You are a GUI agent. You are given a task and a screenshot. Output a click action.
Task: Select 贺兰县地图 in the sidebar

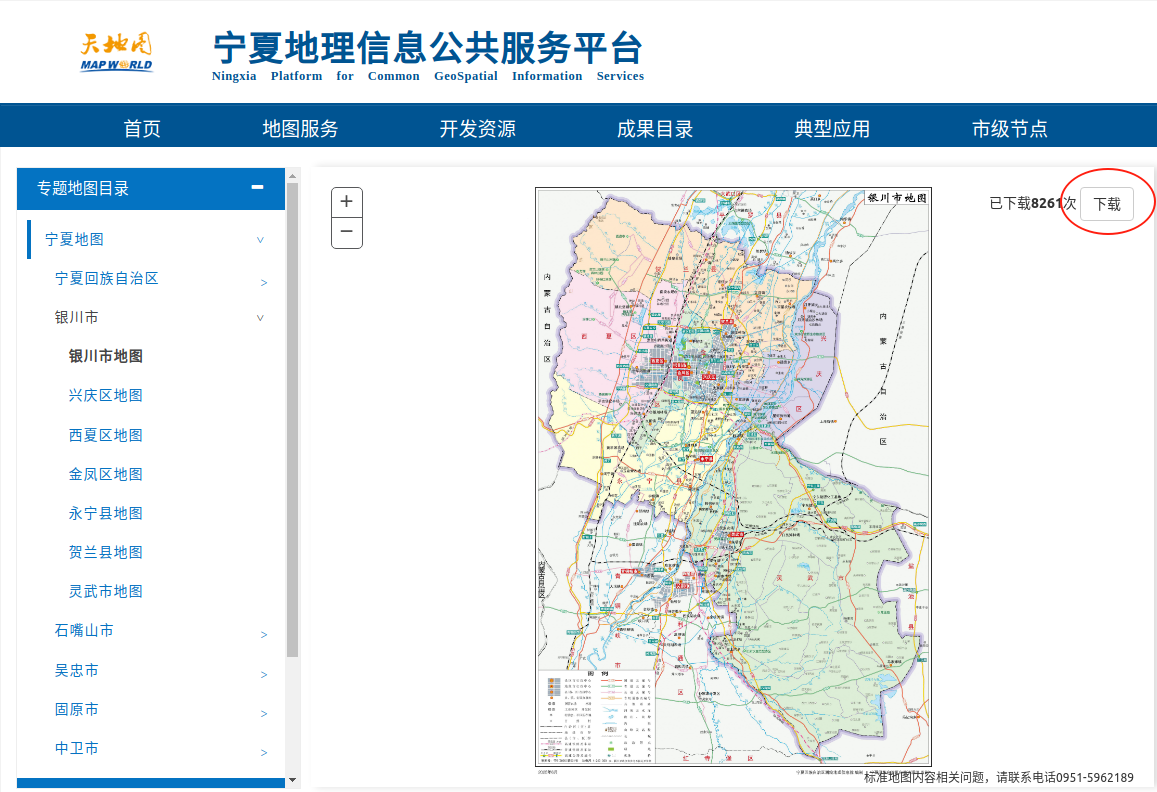coord(105,552)
